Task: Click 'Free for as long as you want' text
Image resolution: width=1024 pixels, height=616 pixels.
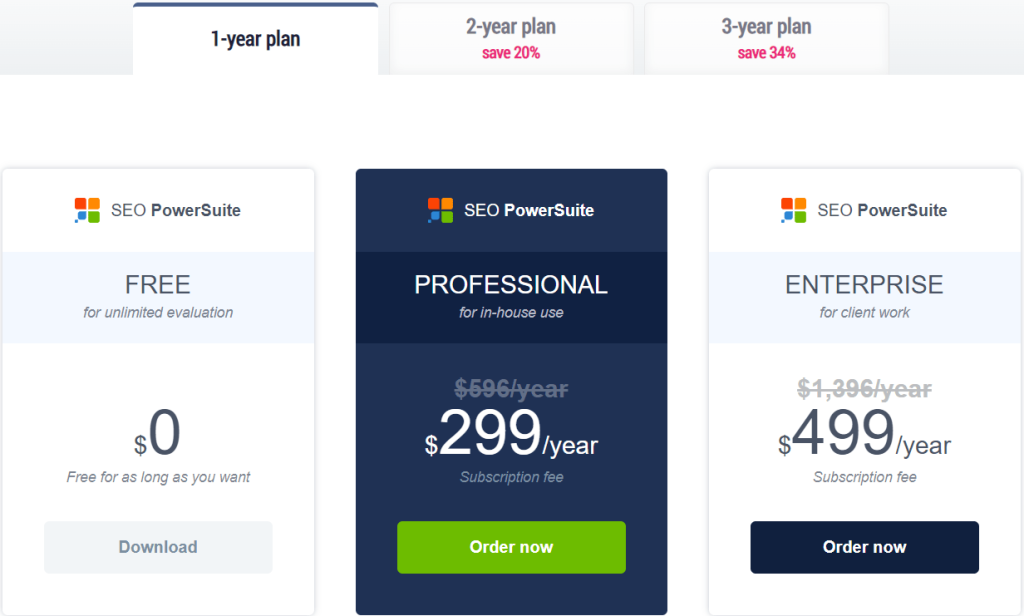Action: 158,478
